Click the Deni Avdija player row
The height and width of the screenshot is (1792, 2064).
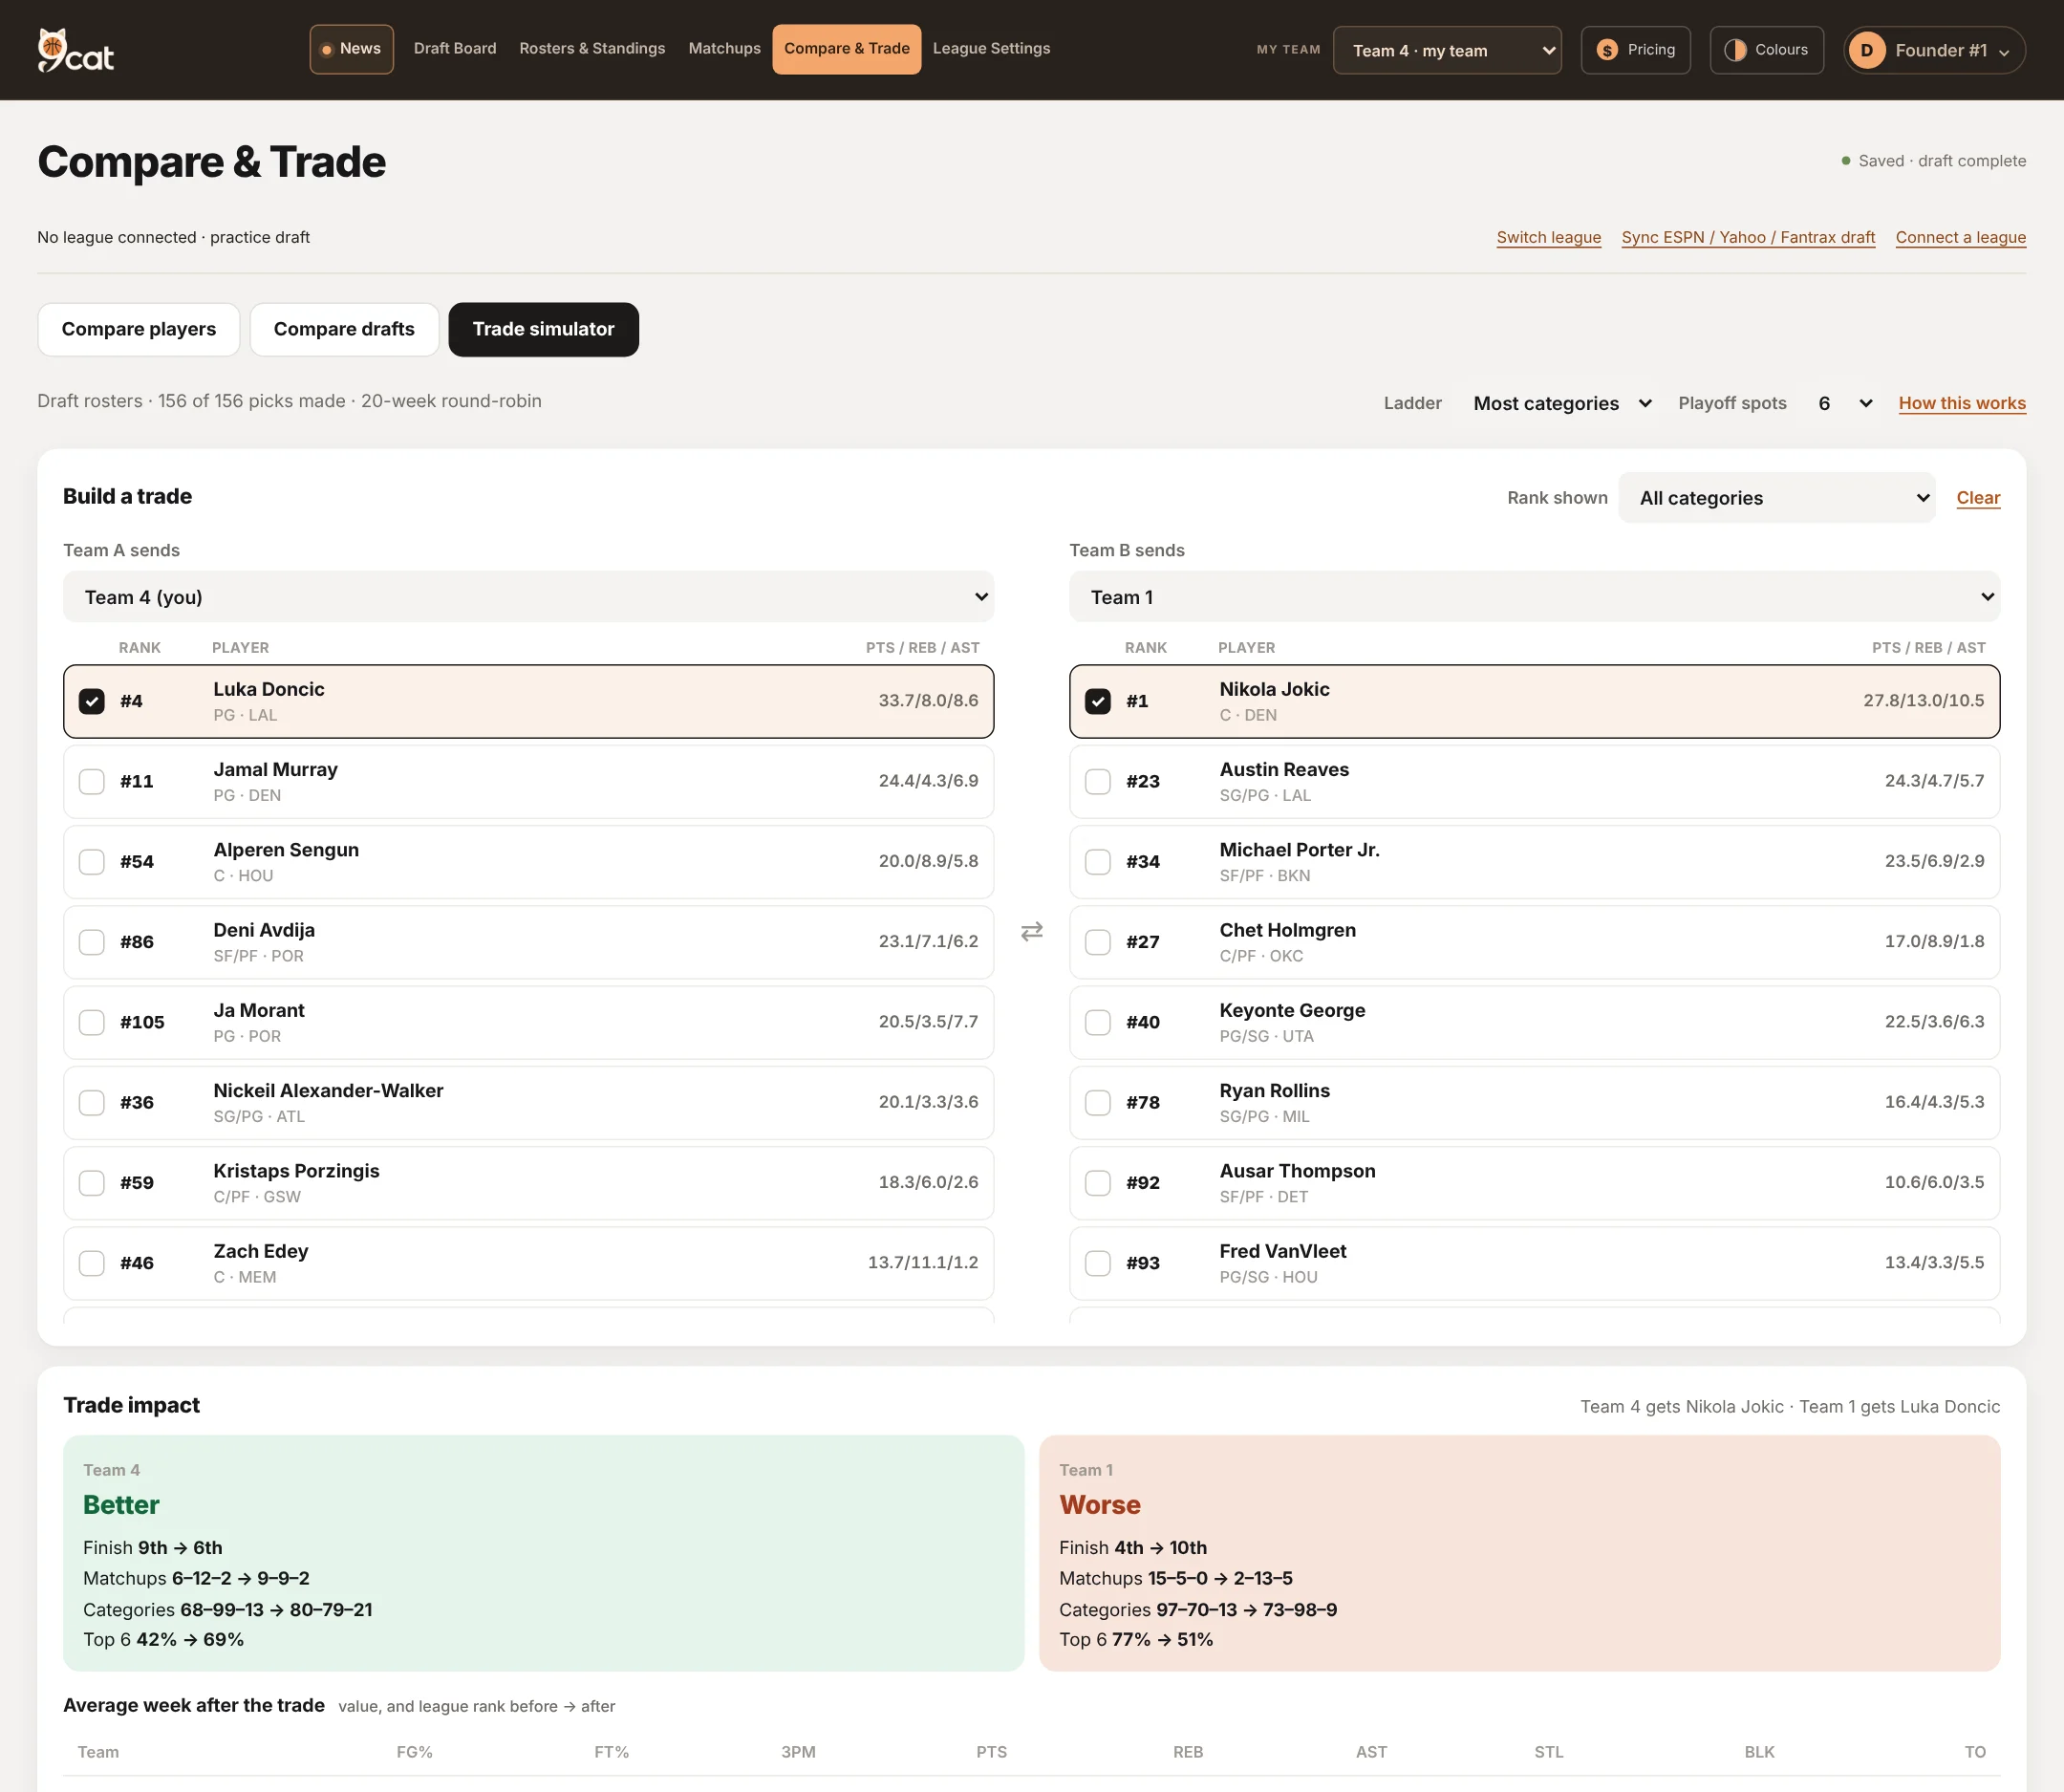[x=528, y=942]
